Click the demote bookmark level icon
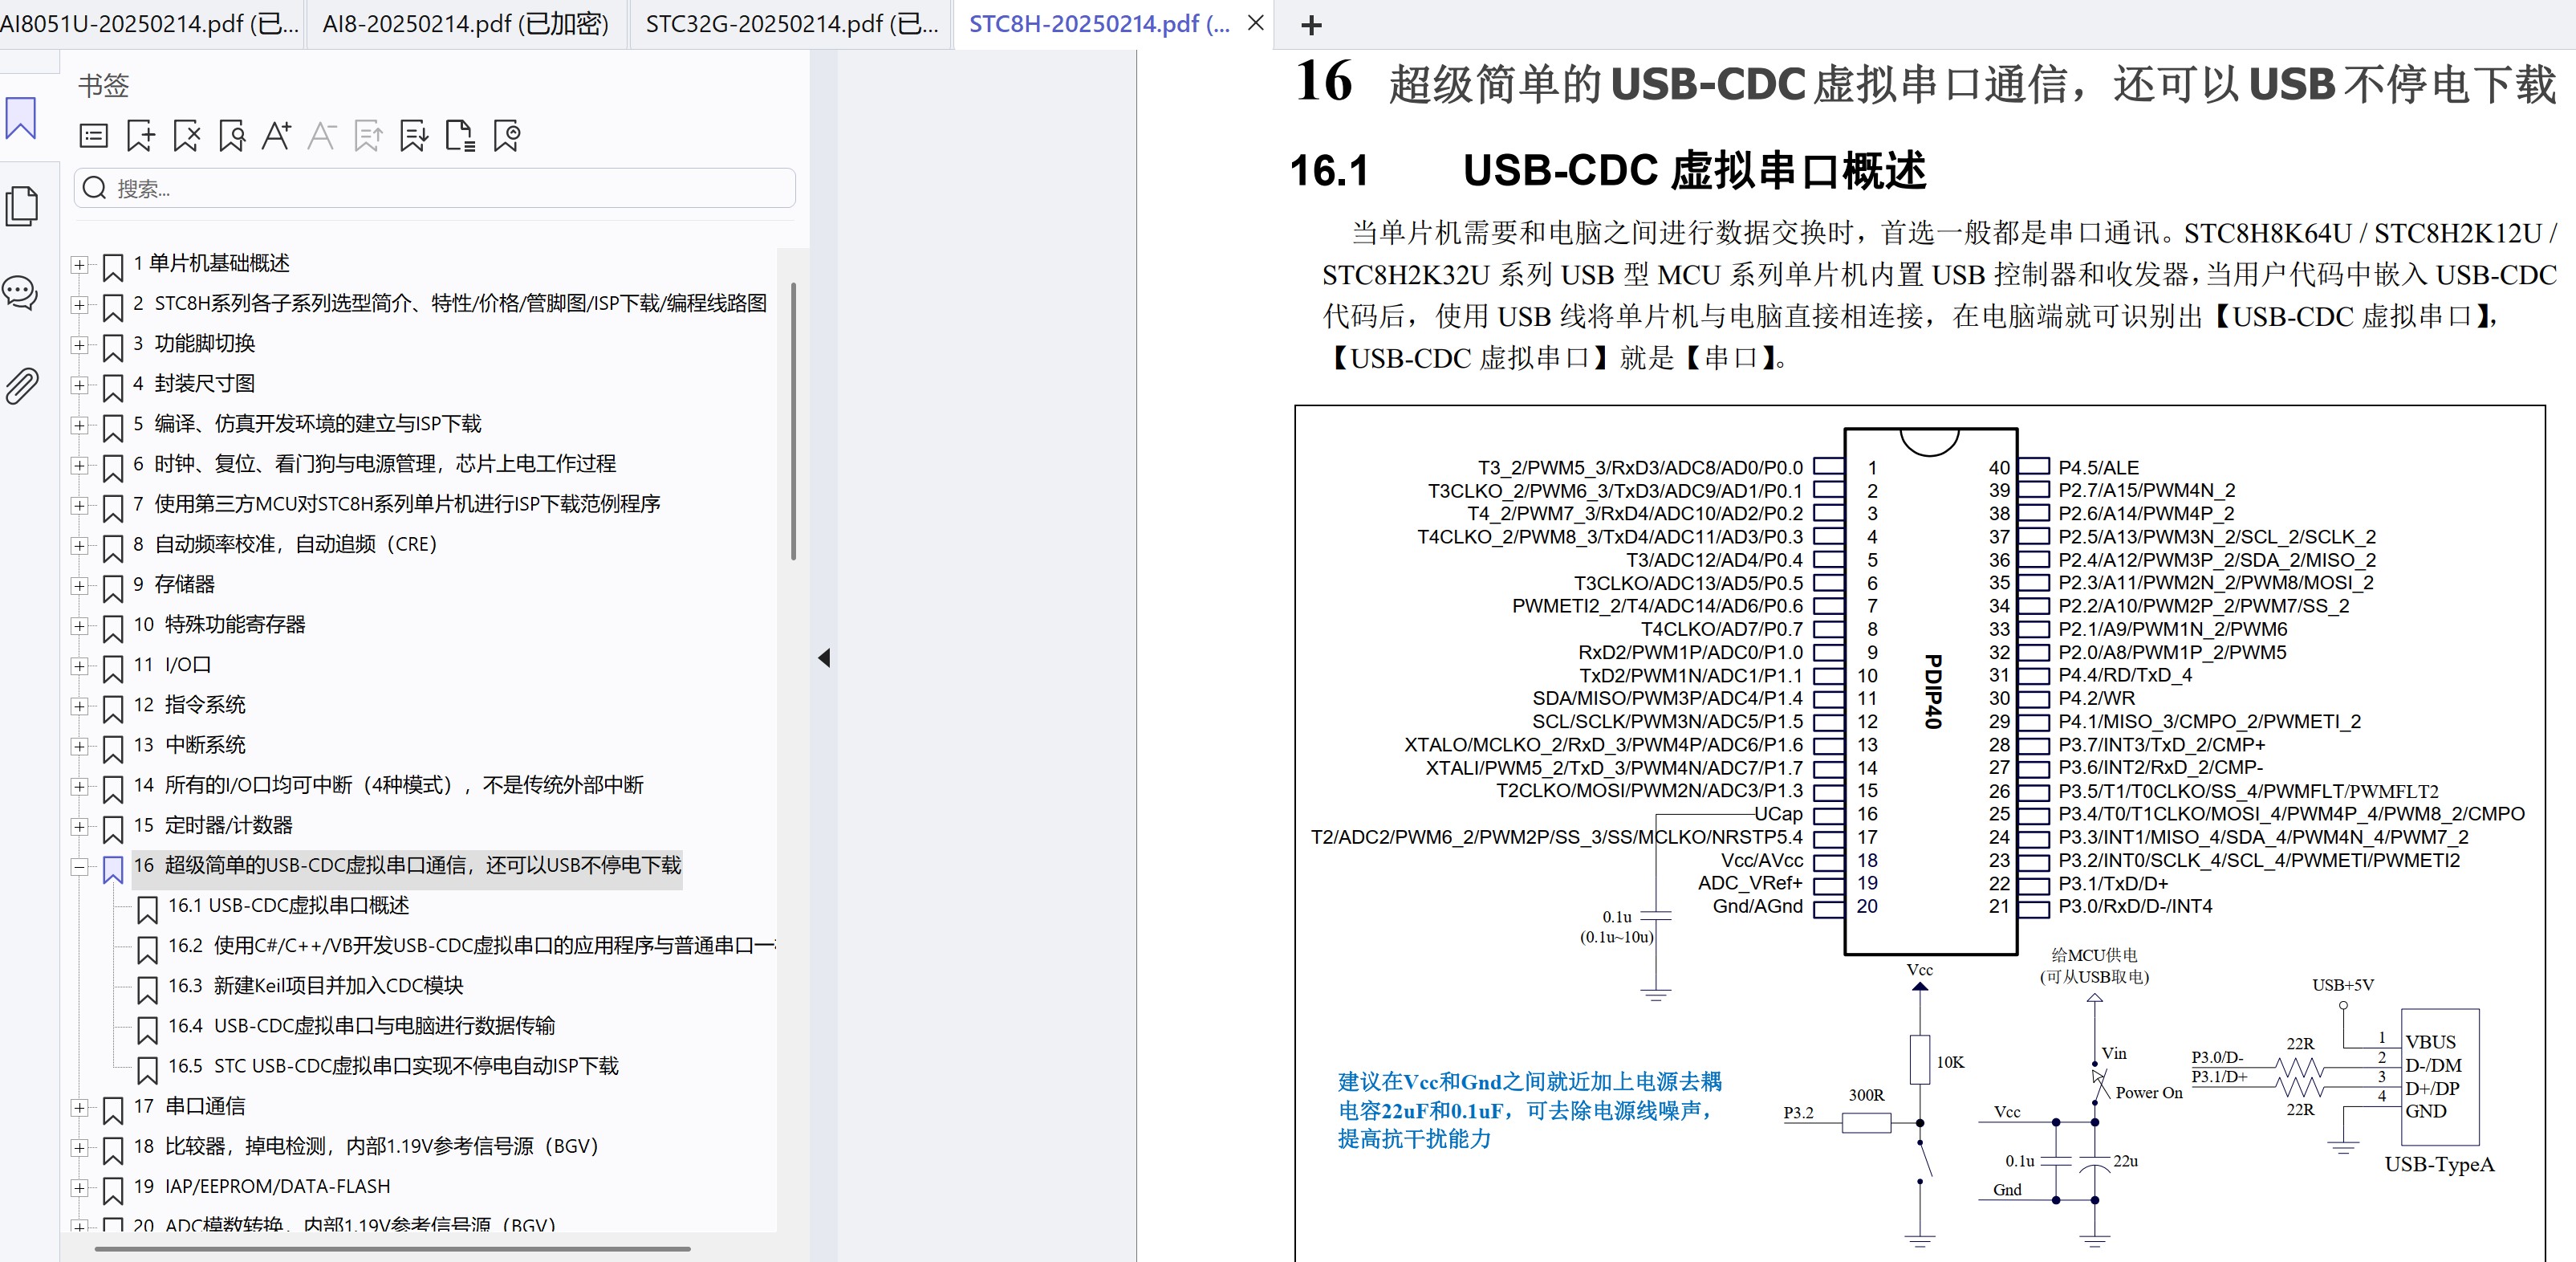Viewport: 2576px width, 1262px height. 414,136
